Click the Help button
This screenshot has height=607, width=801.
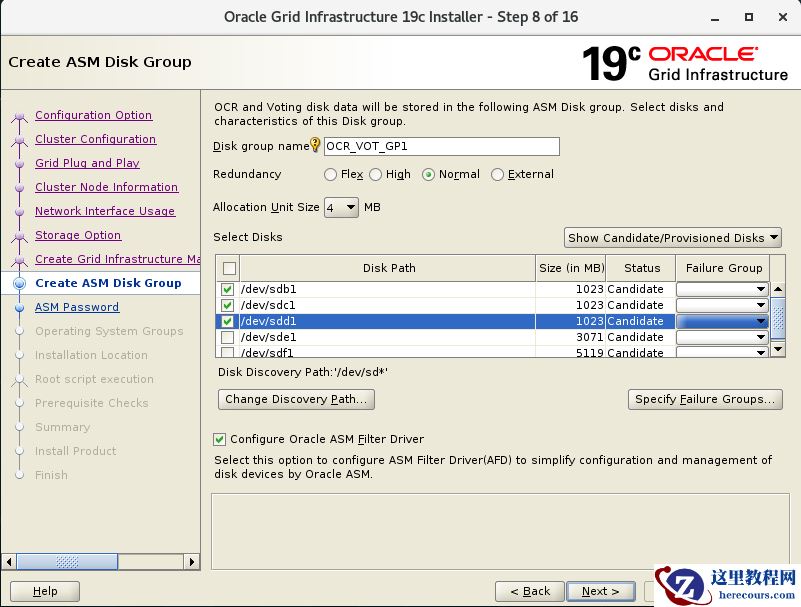(45, 591)
